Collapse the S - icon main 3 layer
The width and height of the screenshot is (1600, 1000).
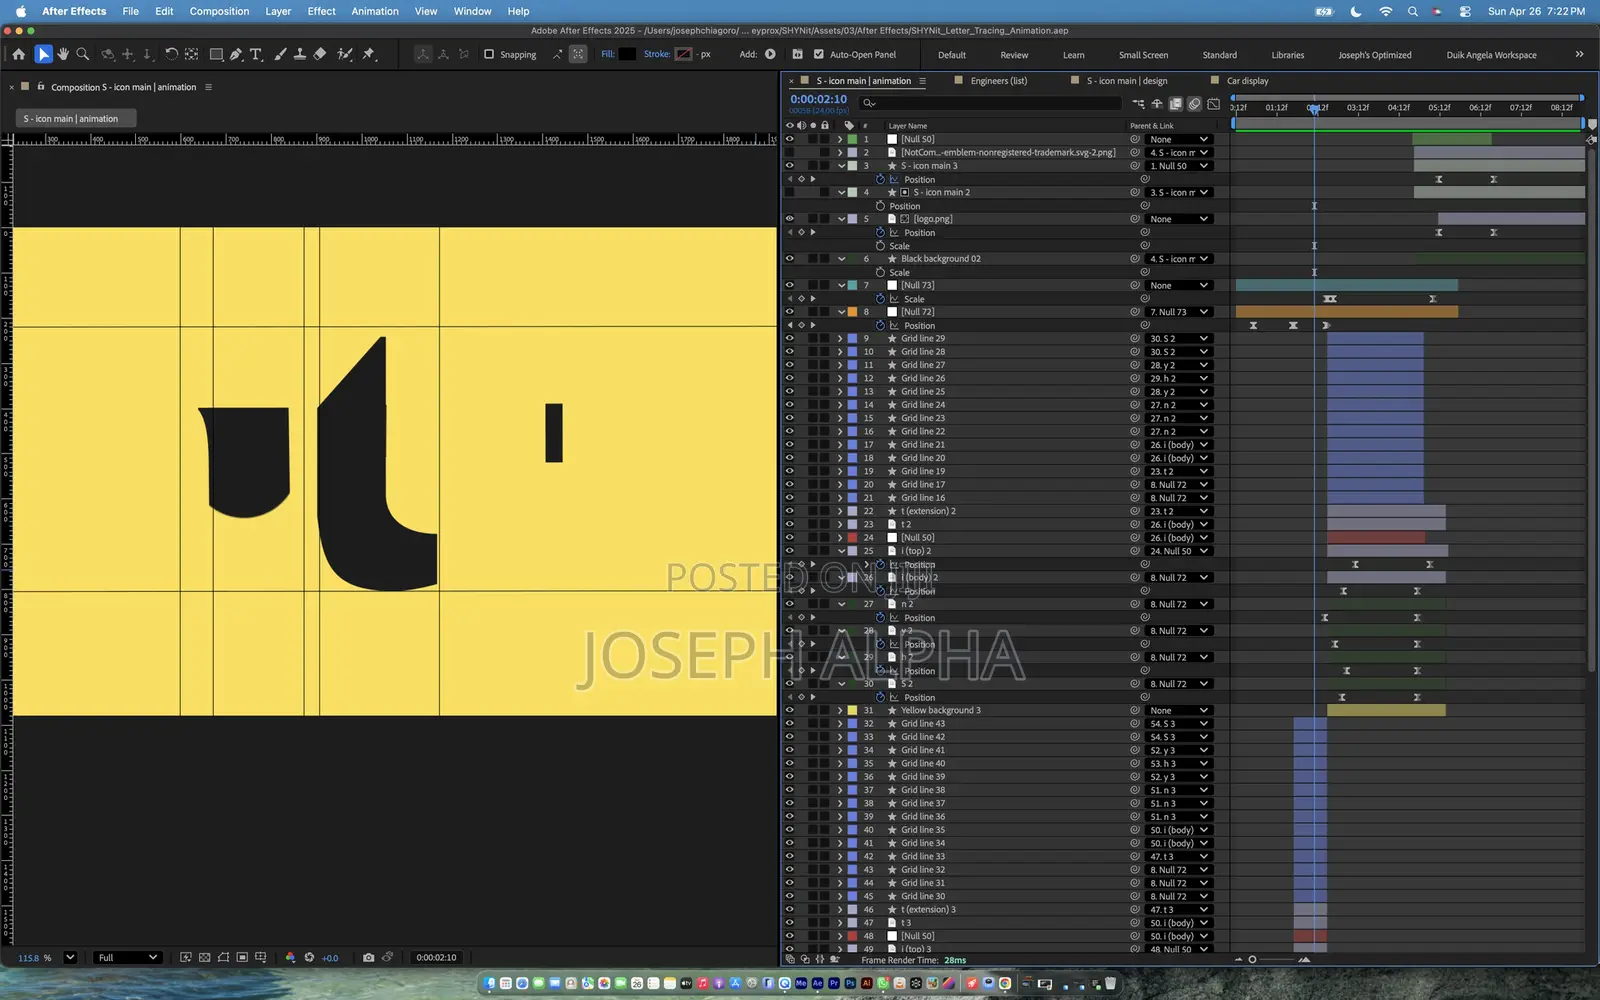(841, 166)
